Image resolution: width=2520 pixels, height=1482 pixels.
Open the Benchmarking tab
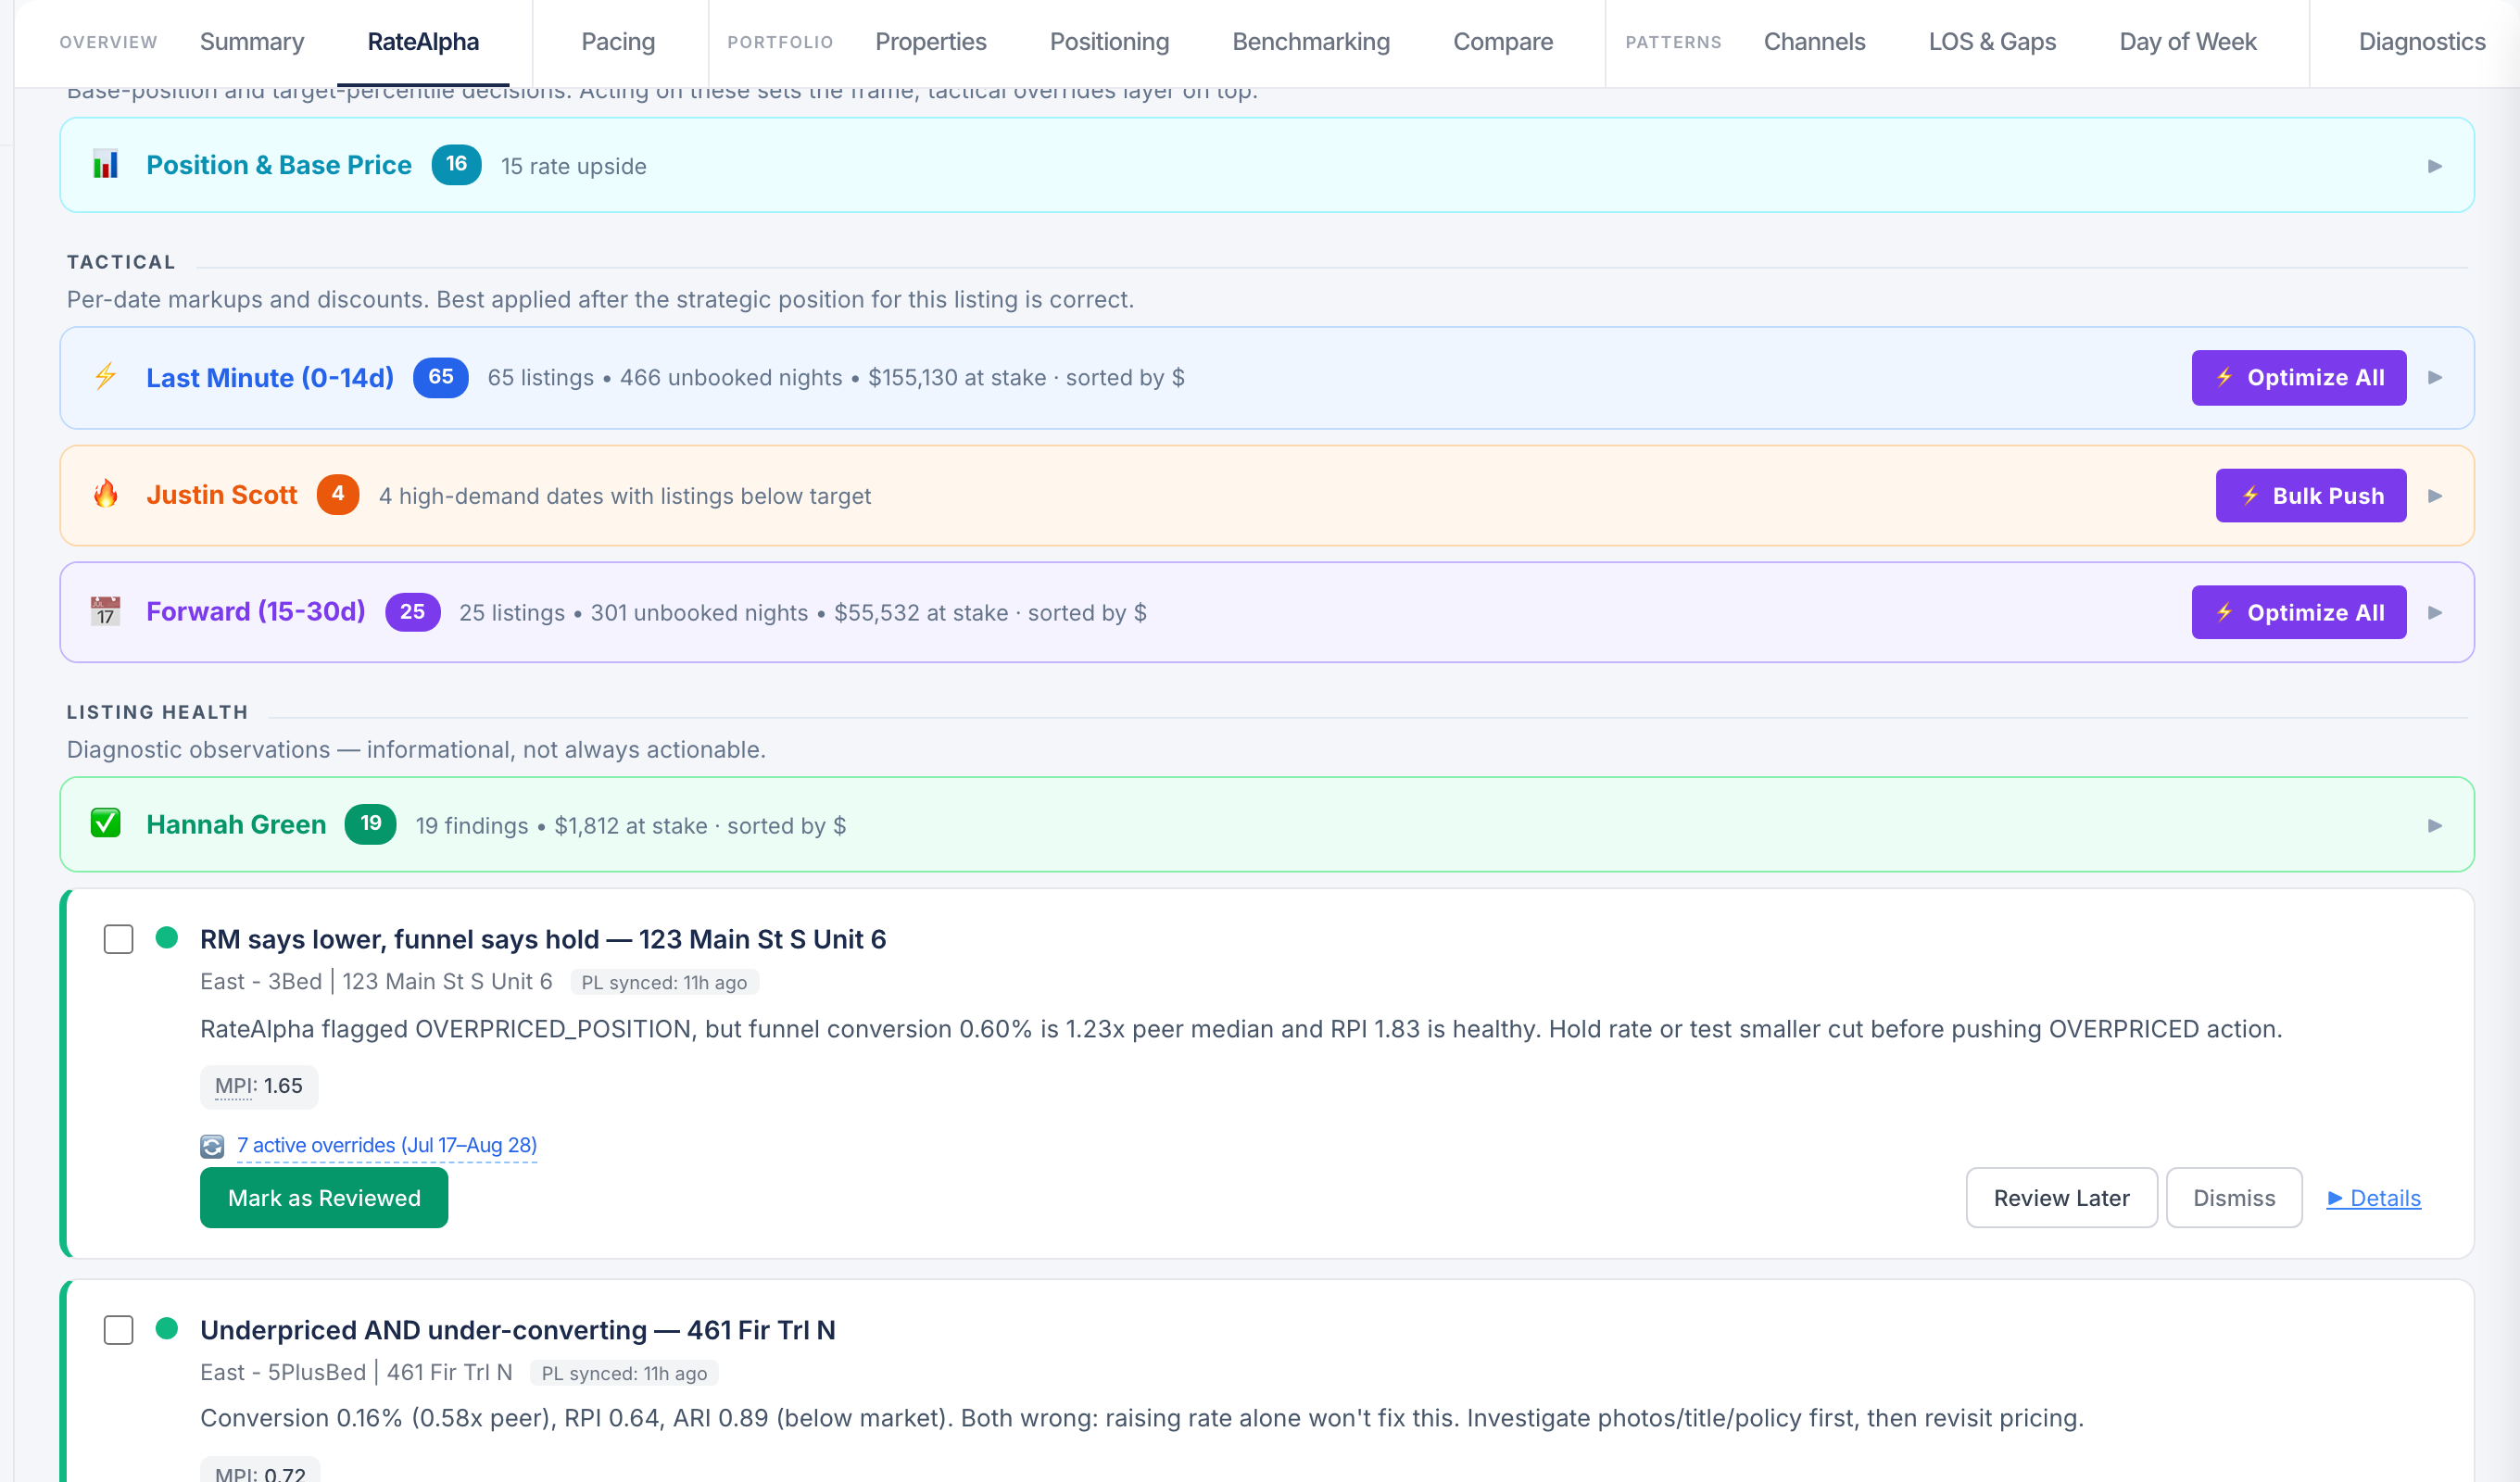(x=1311, y=42)
